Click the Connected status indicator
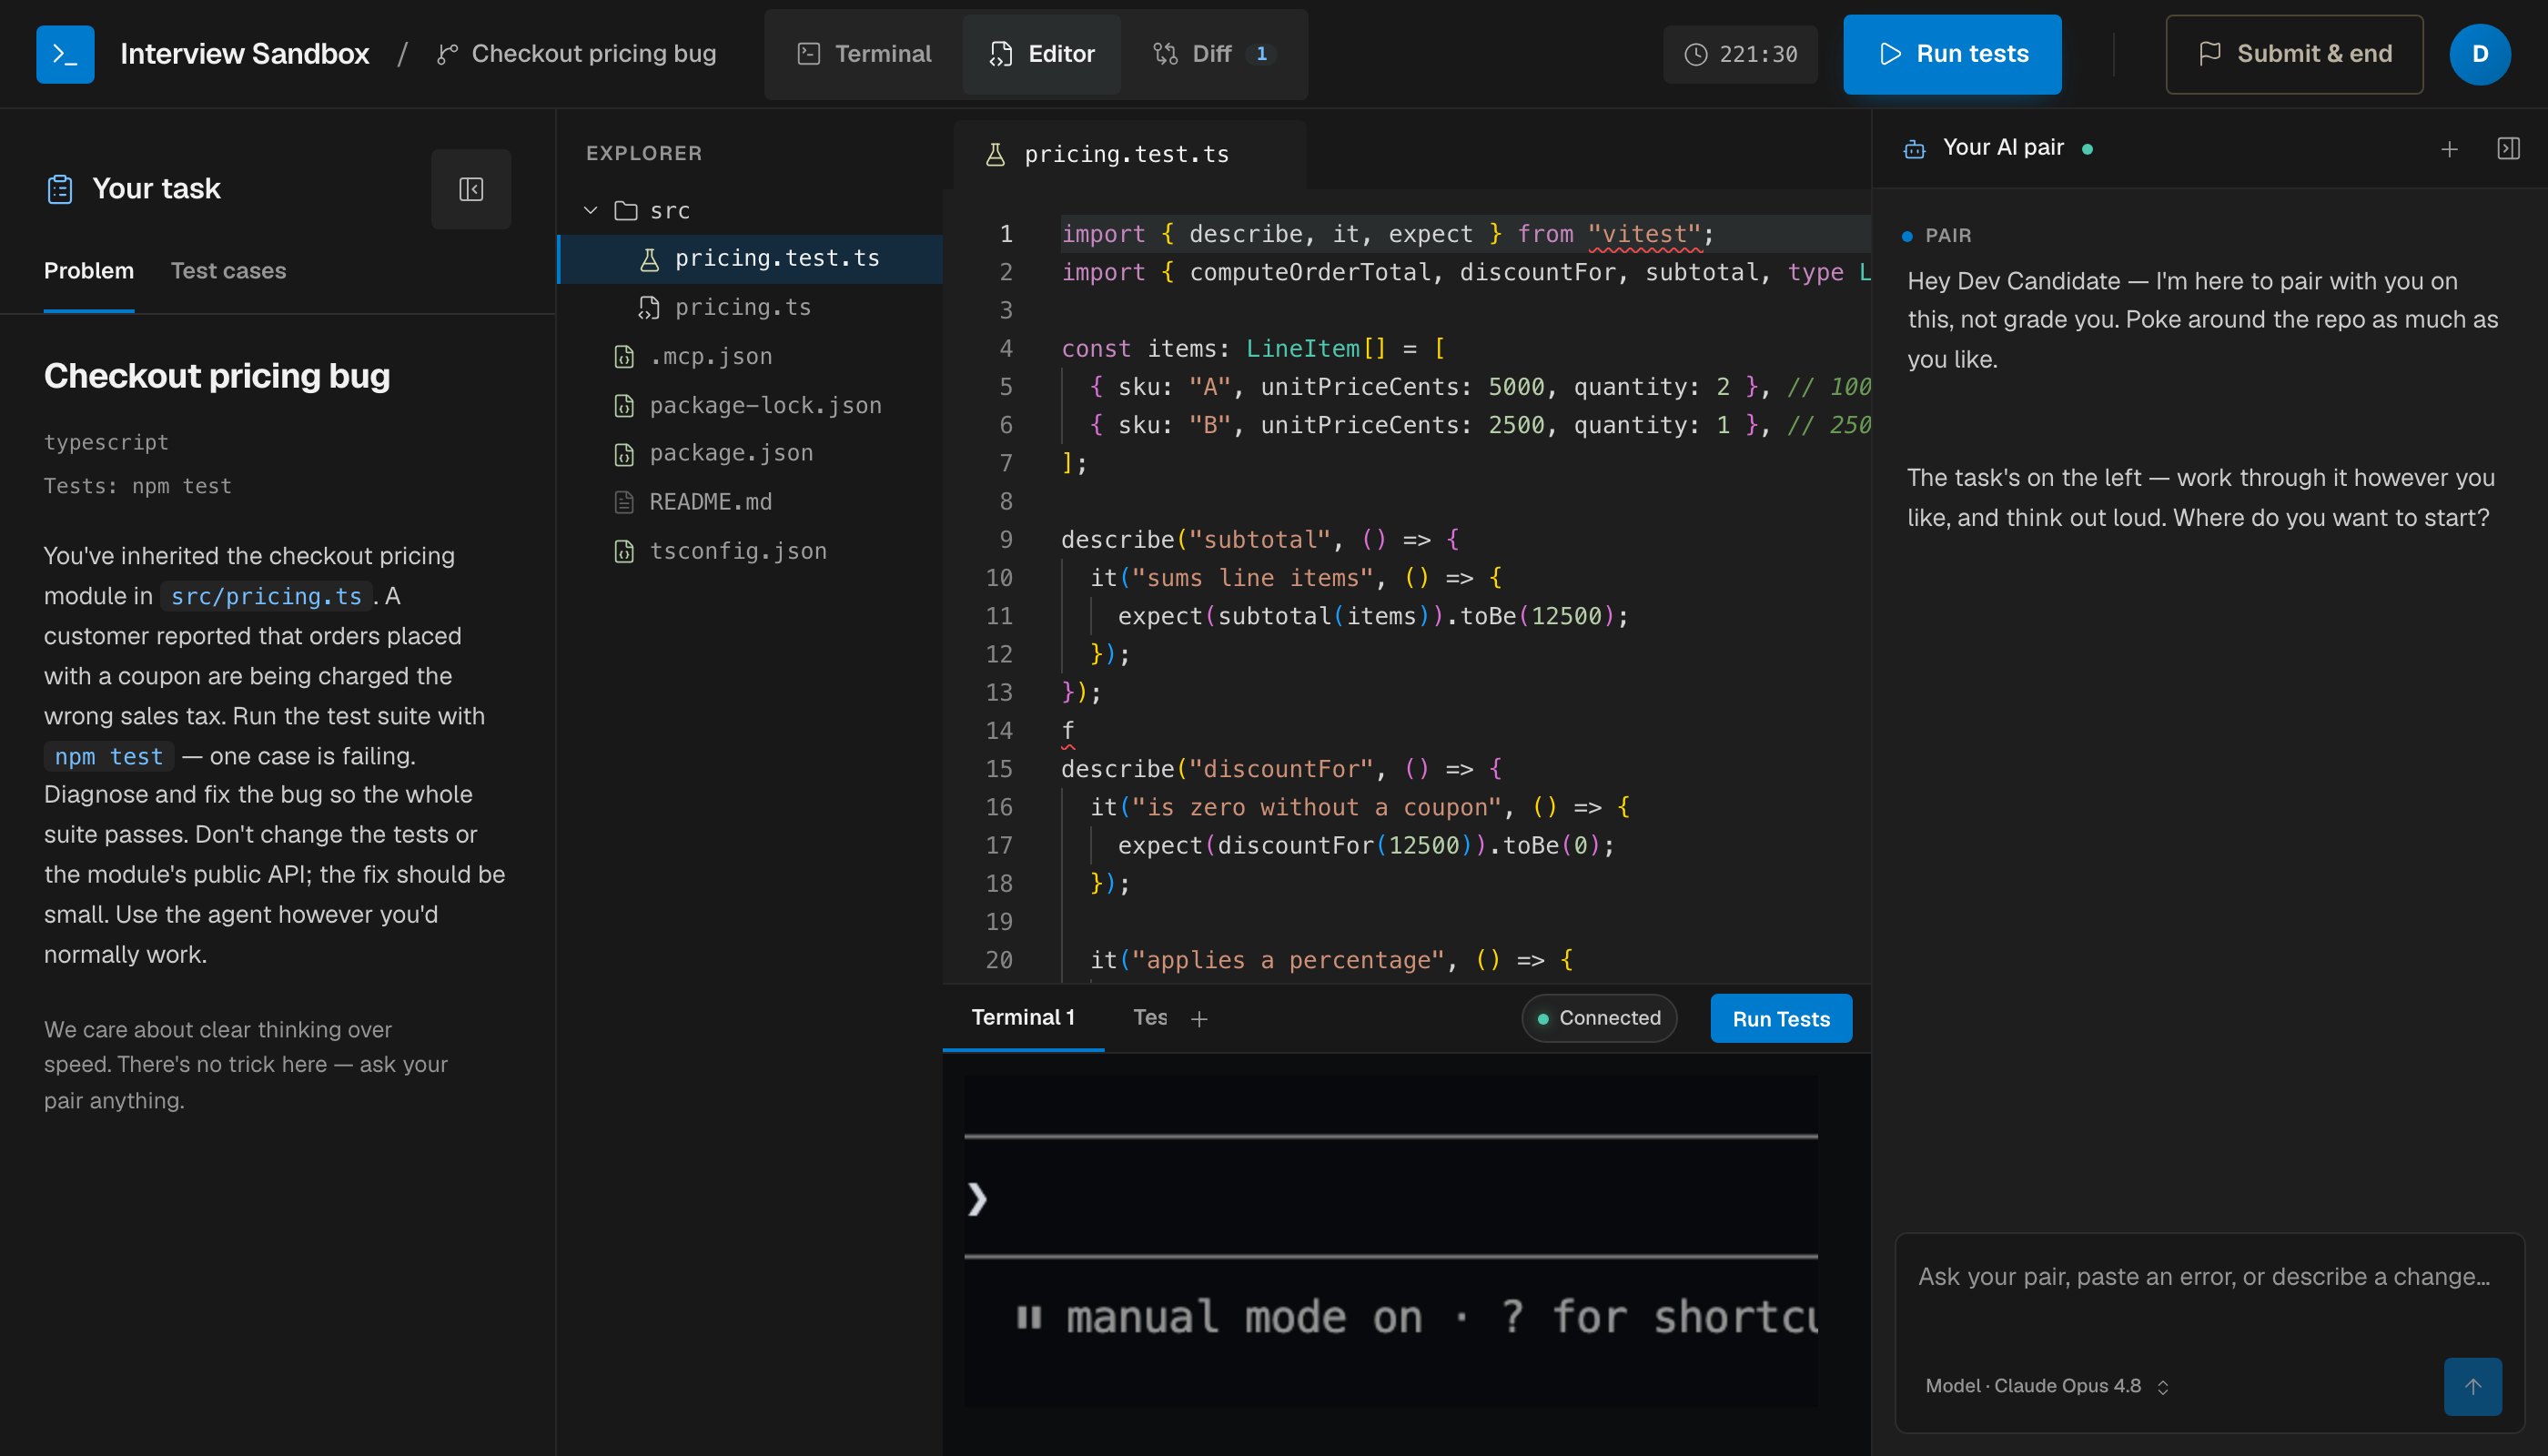The height and width of the screenshot is (1456, 2548). coord(1599,1018)
